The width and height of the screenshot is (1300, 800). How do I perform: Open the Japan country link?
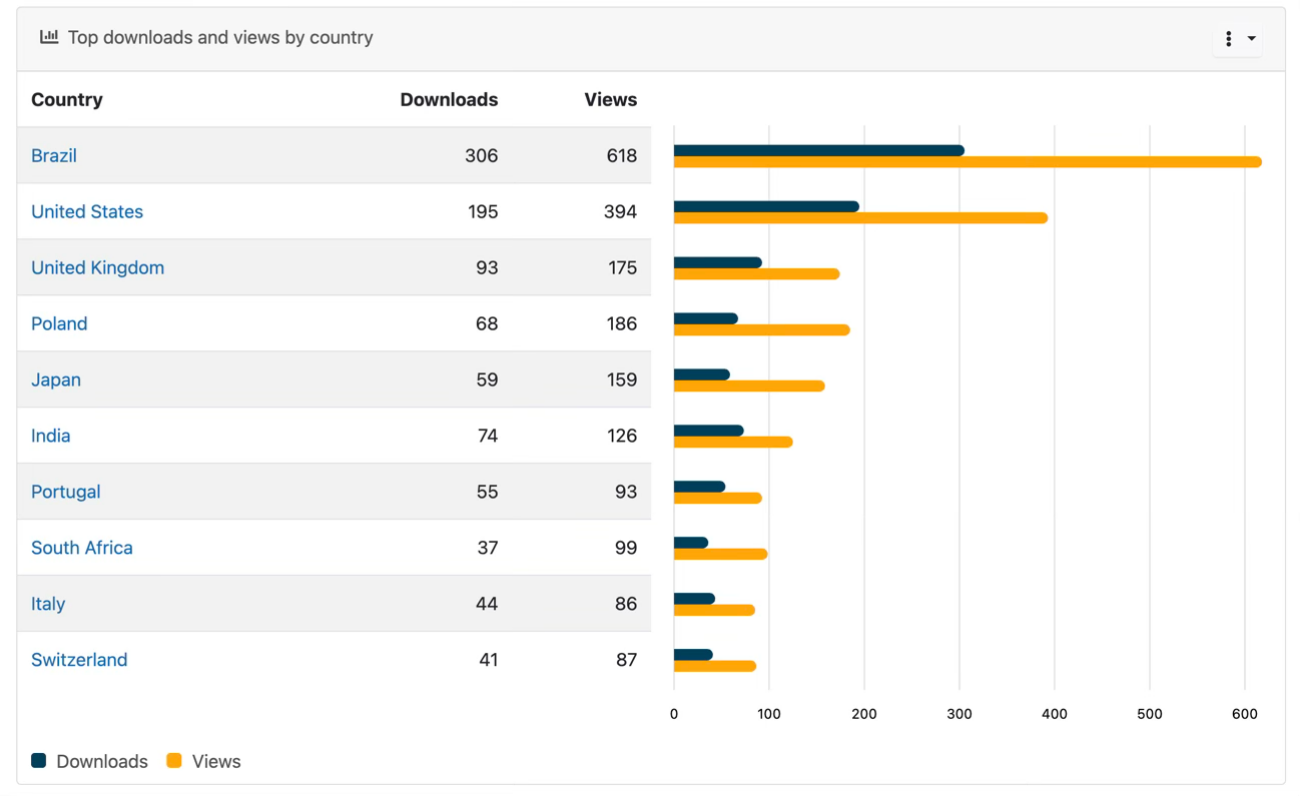coord(56,380)
